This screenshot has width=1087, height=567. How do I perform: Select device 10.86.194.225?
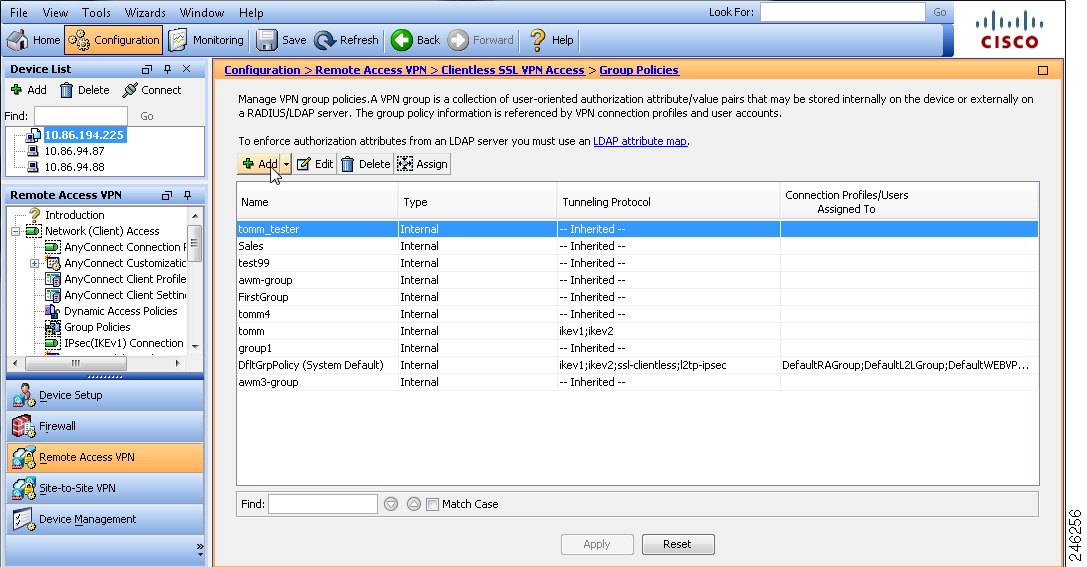click(84, 135)
